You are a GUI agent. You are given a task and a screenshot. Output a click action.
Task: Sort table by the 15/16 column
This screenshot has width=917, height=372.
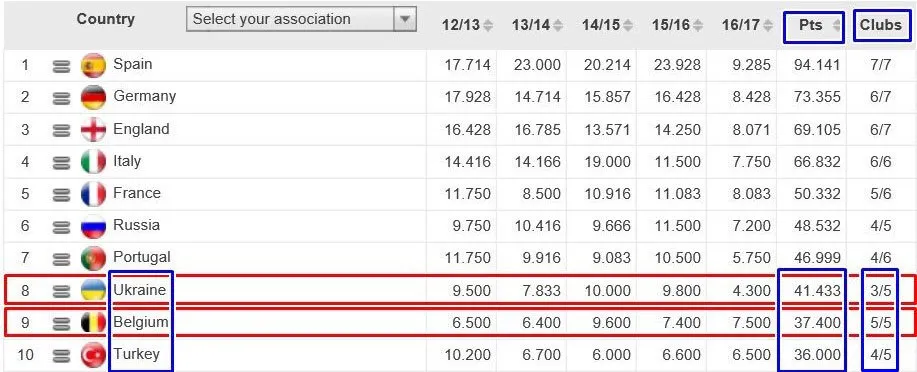(677, 25)
